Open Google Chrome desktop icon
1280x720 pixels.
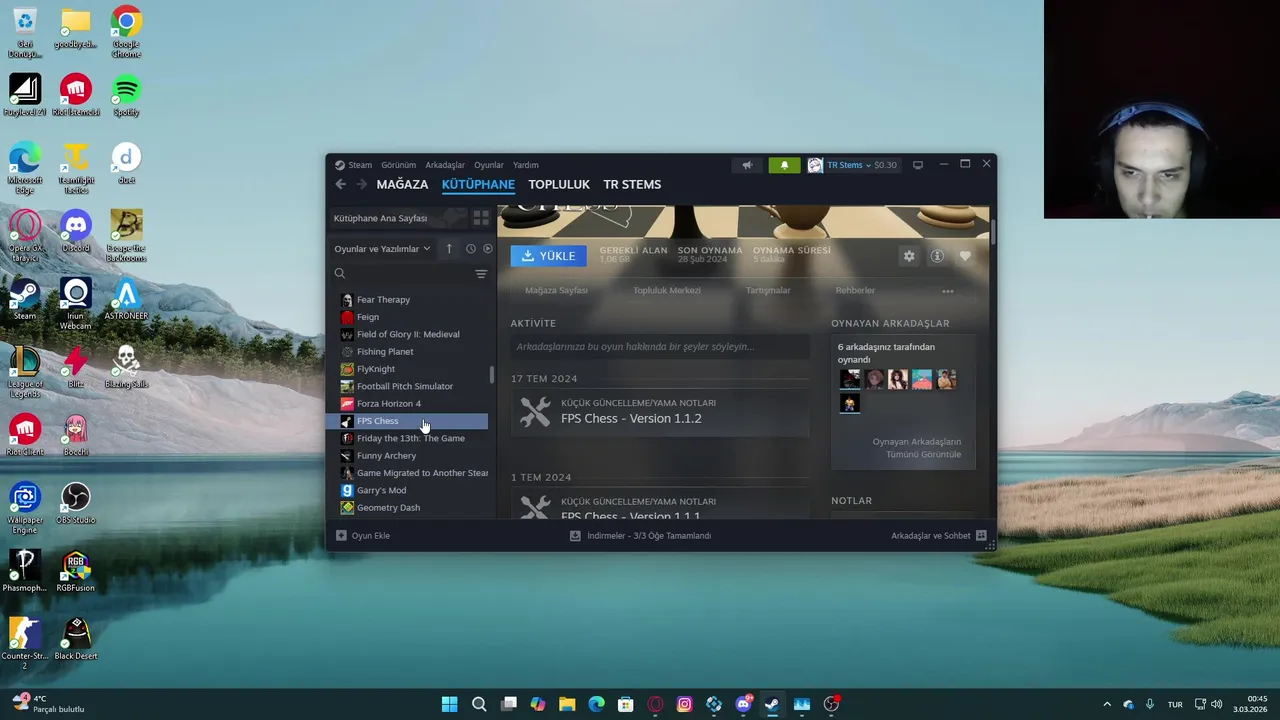pos(126,32)
